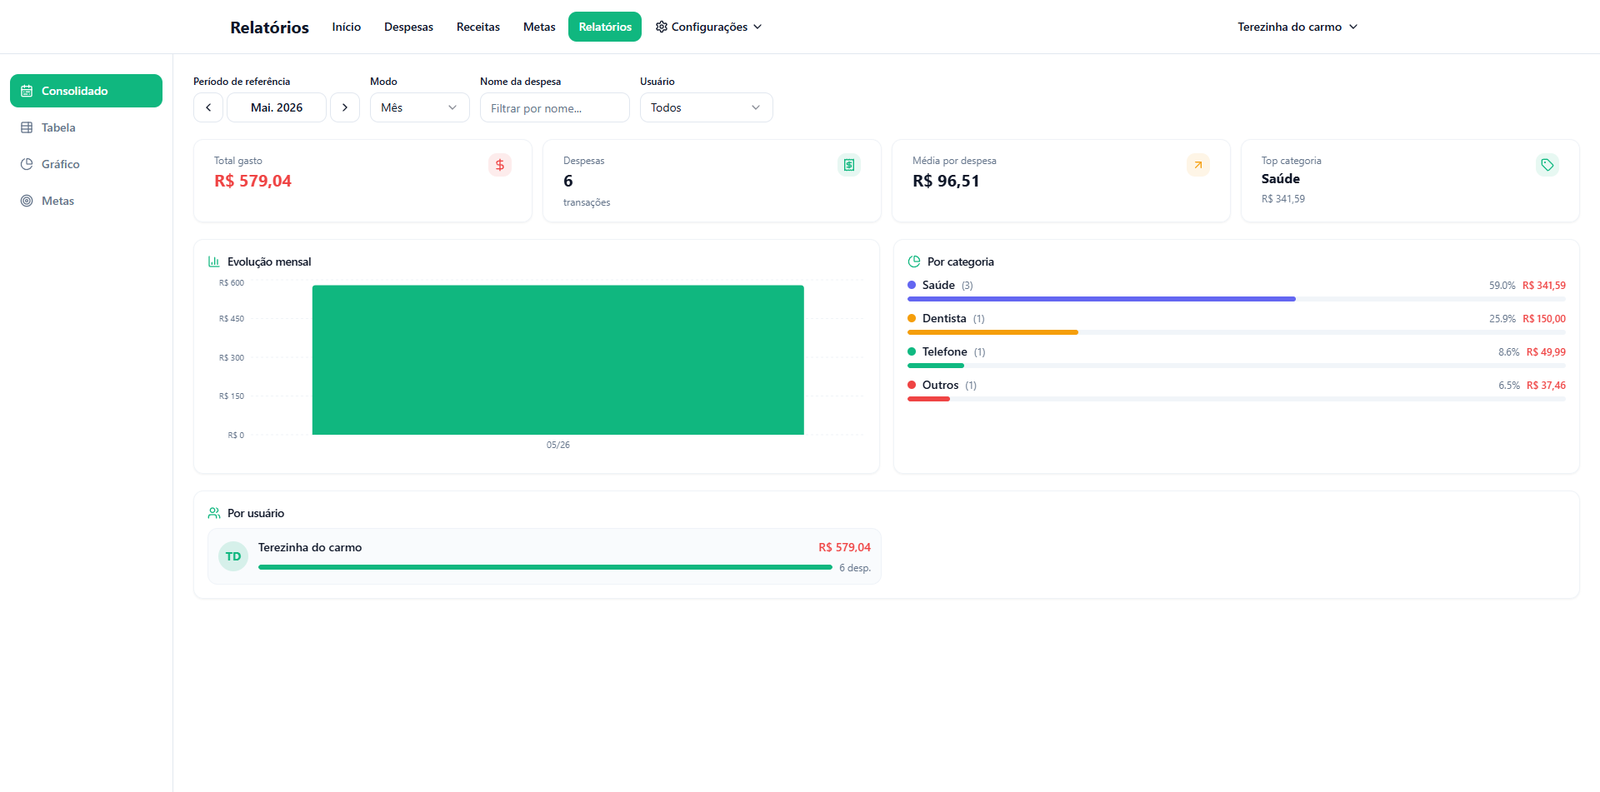Open the Metas tab in top navigation

[539, 27]
